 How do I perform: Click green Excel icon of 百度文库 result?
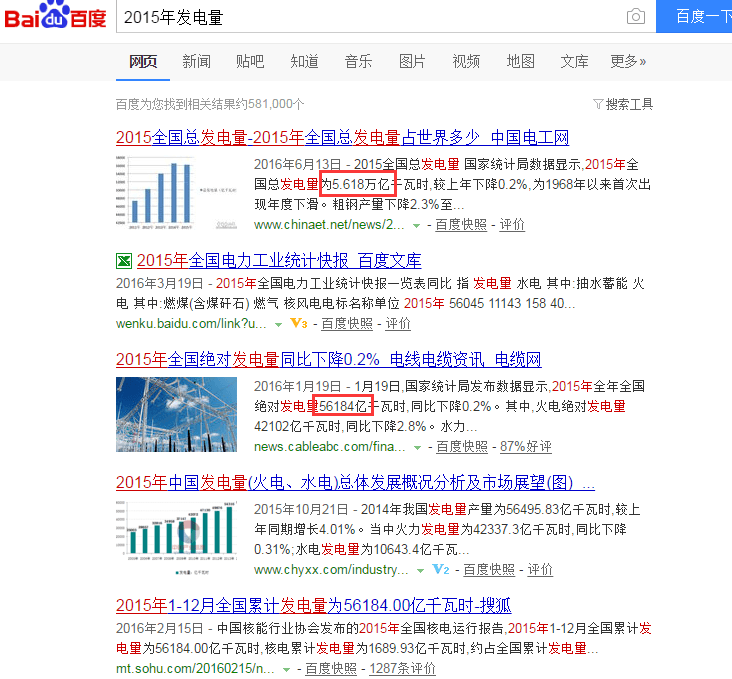(x=124, y=261)
